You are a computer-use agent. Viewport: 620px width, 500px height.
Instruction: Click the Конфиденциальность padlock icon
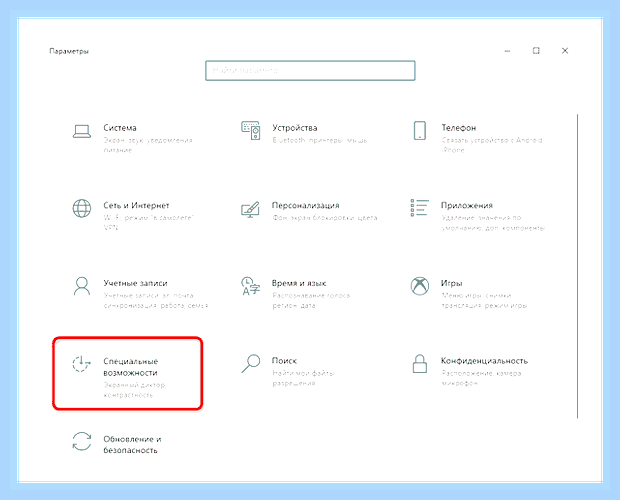click(420, 364)
